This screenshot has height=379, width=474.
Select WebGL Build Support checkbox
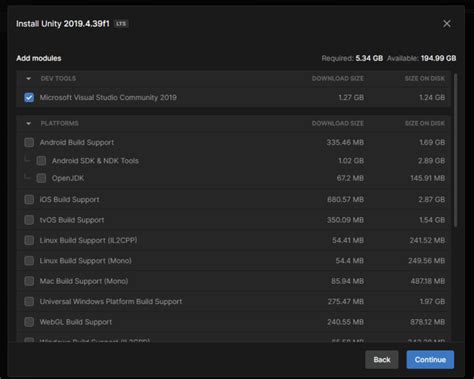(29, 322)
